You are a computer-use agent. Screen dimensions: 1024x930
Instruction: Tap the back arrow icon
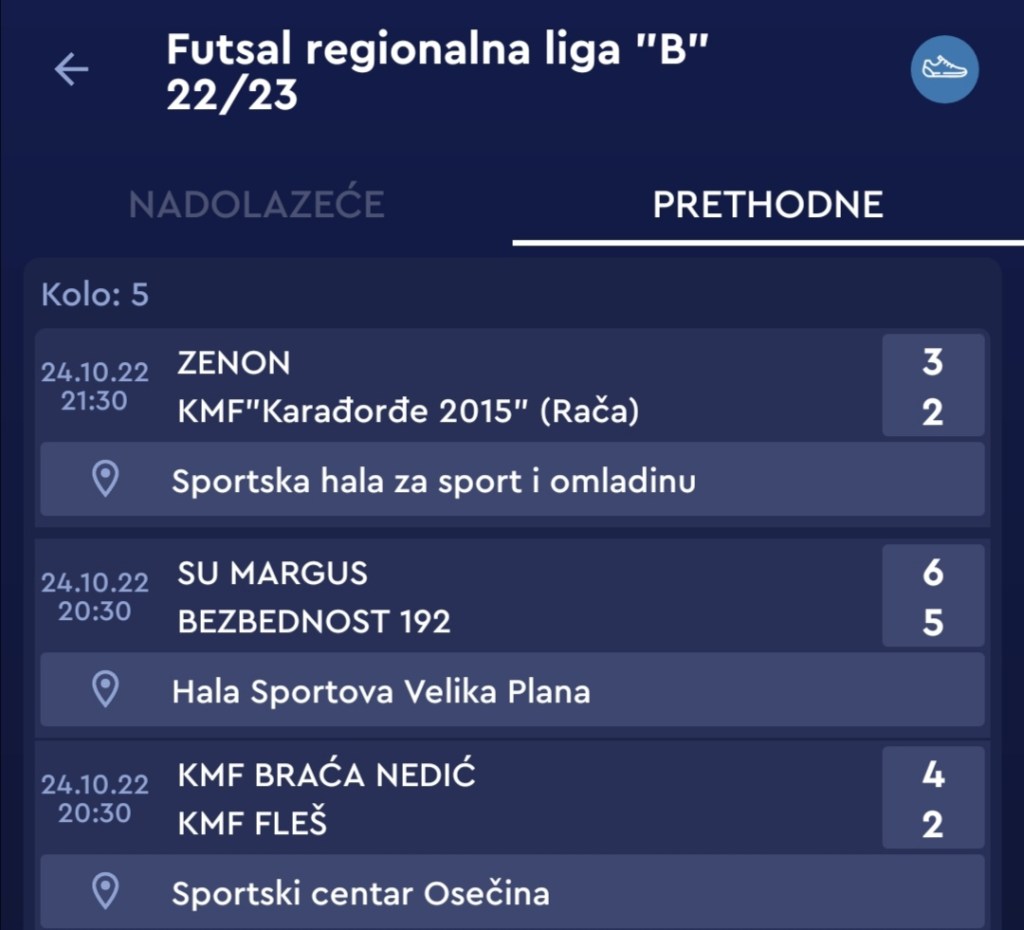click(x=71, y=69)
